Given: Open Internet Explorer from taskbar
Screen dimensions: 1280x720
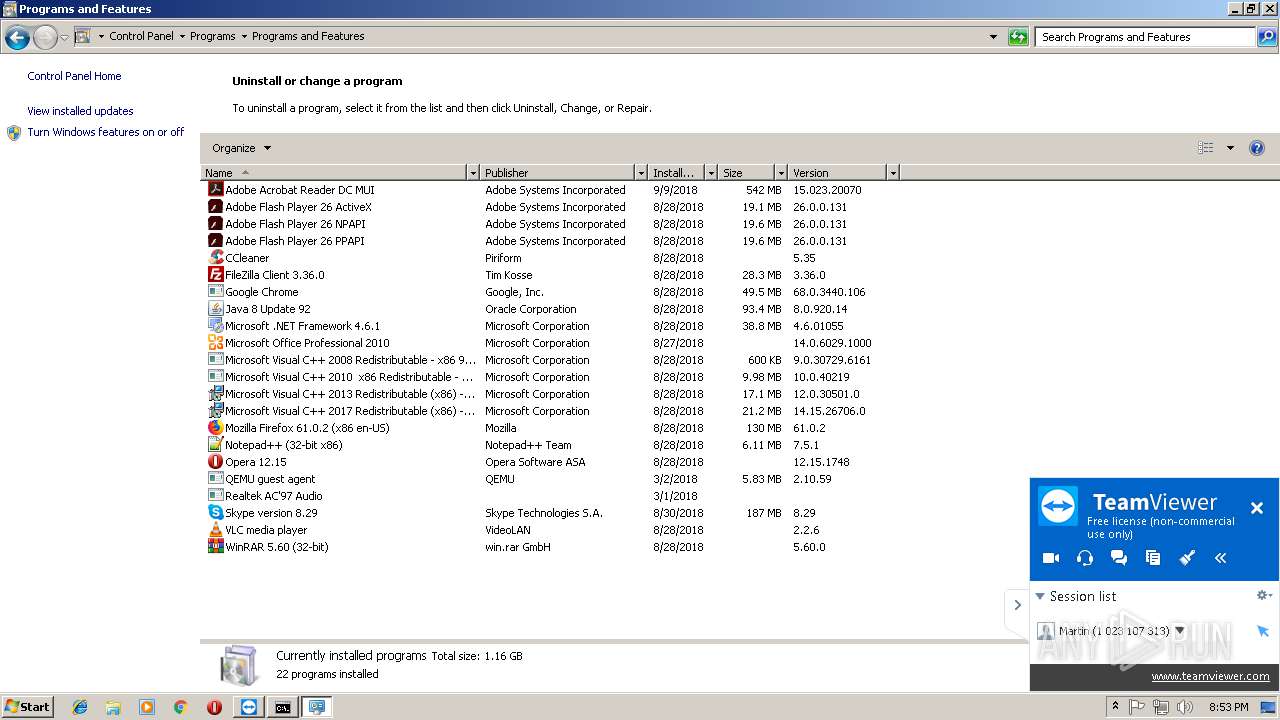Looking at the screenshot, I should coord(80,707).
